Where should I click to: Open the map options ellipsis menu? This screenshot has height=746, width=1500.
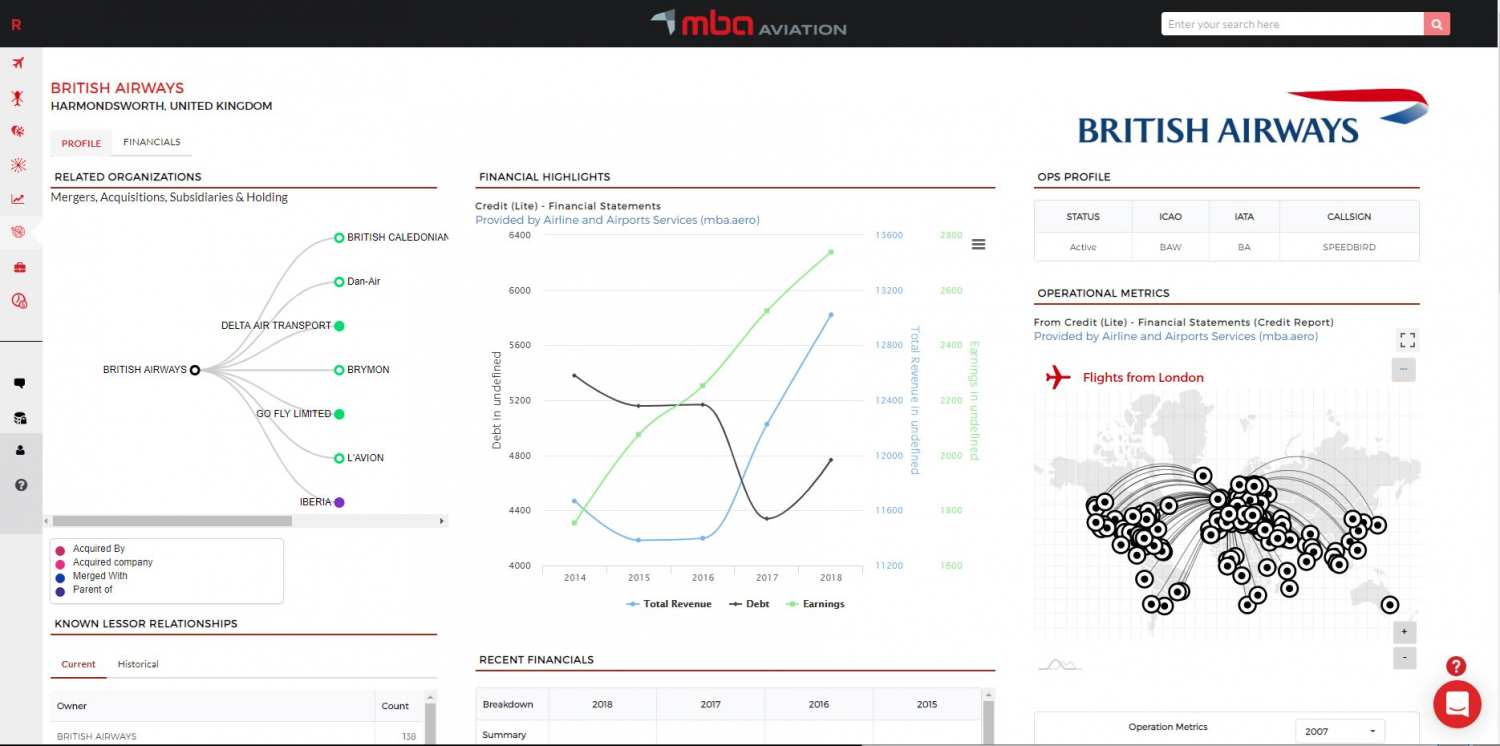[1404, 369]
